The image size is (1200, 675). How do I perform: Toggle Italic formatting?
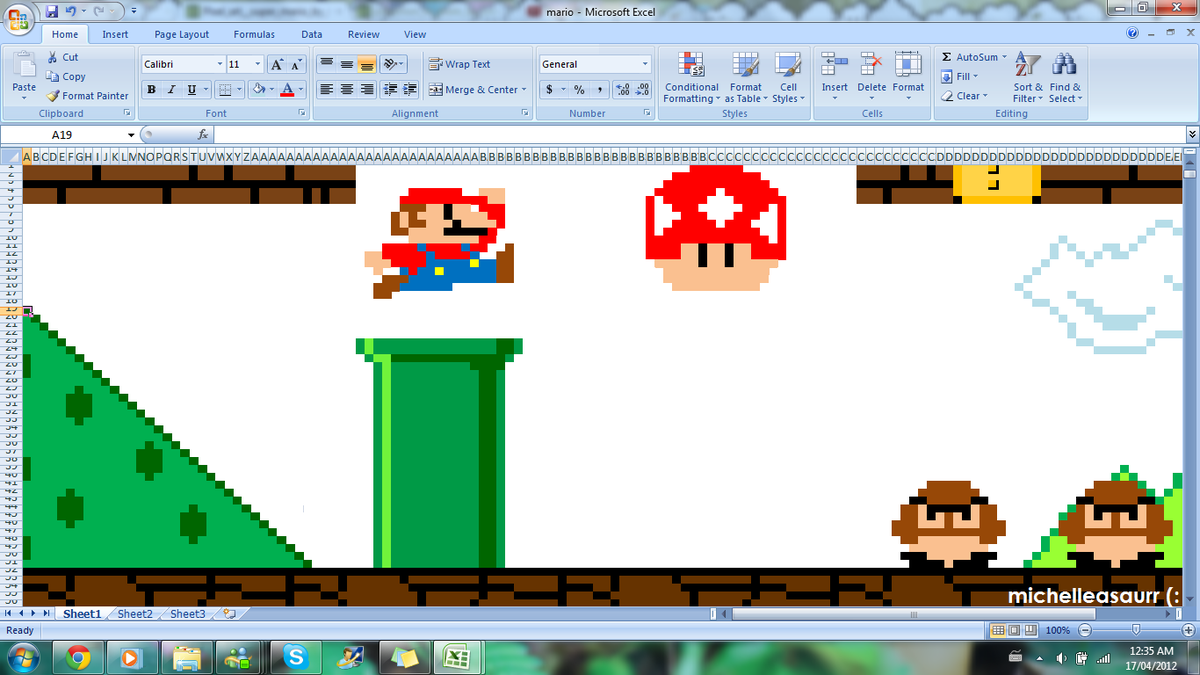(x=171, y=90)
